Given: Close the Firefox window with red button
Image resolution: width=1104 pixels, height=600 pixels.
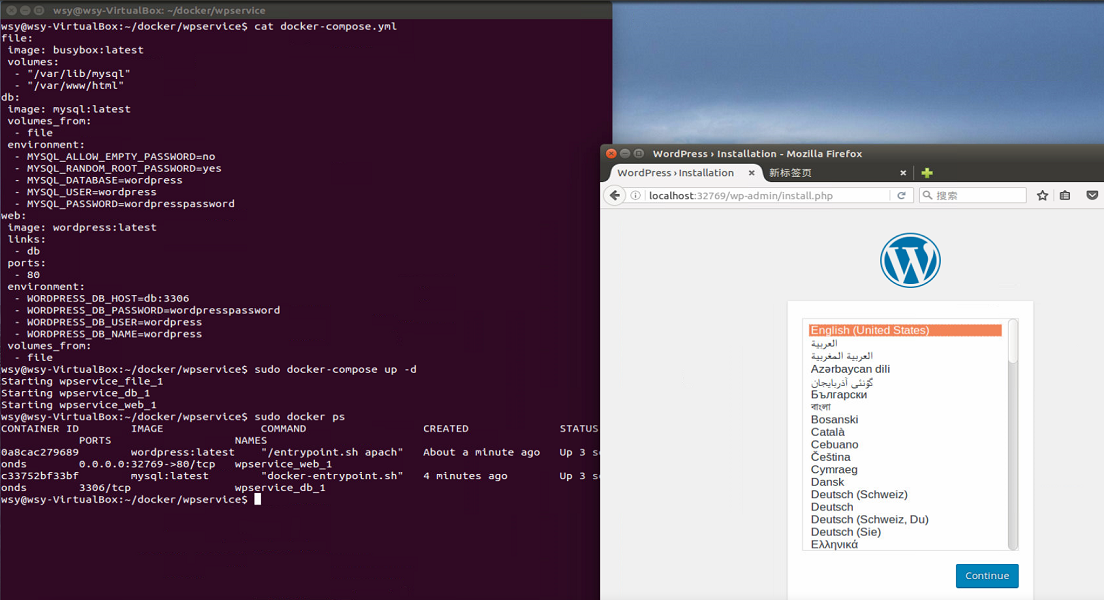Looking at the screenshot, I should click(611, 154).
